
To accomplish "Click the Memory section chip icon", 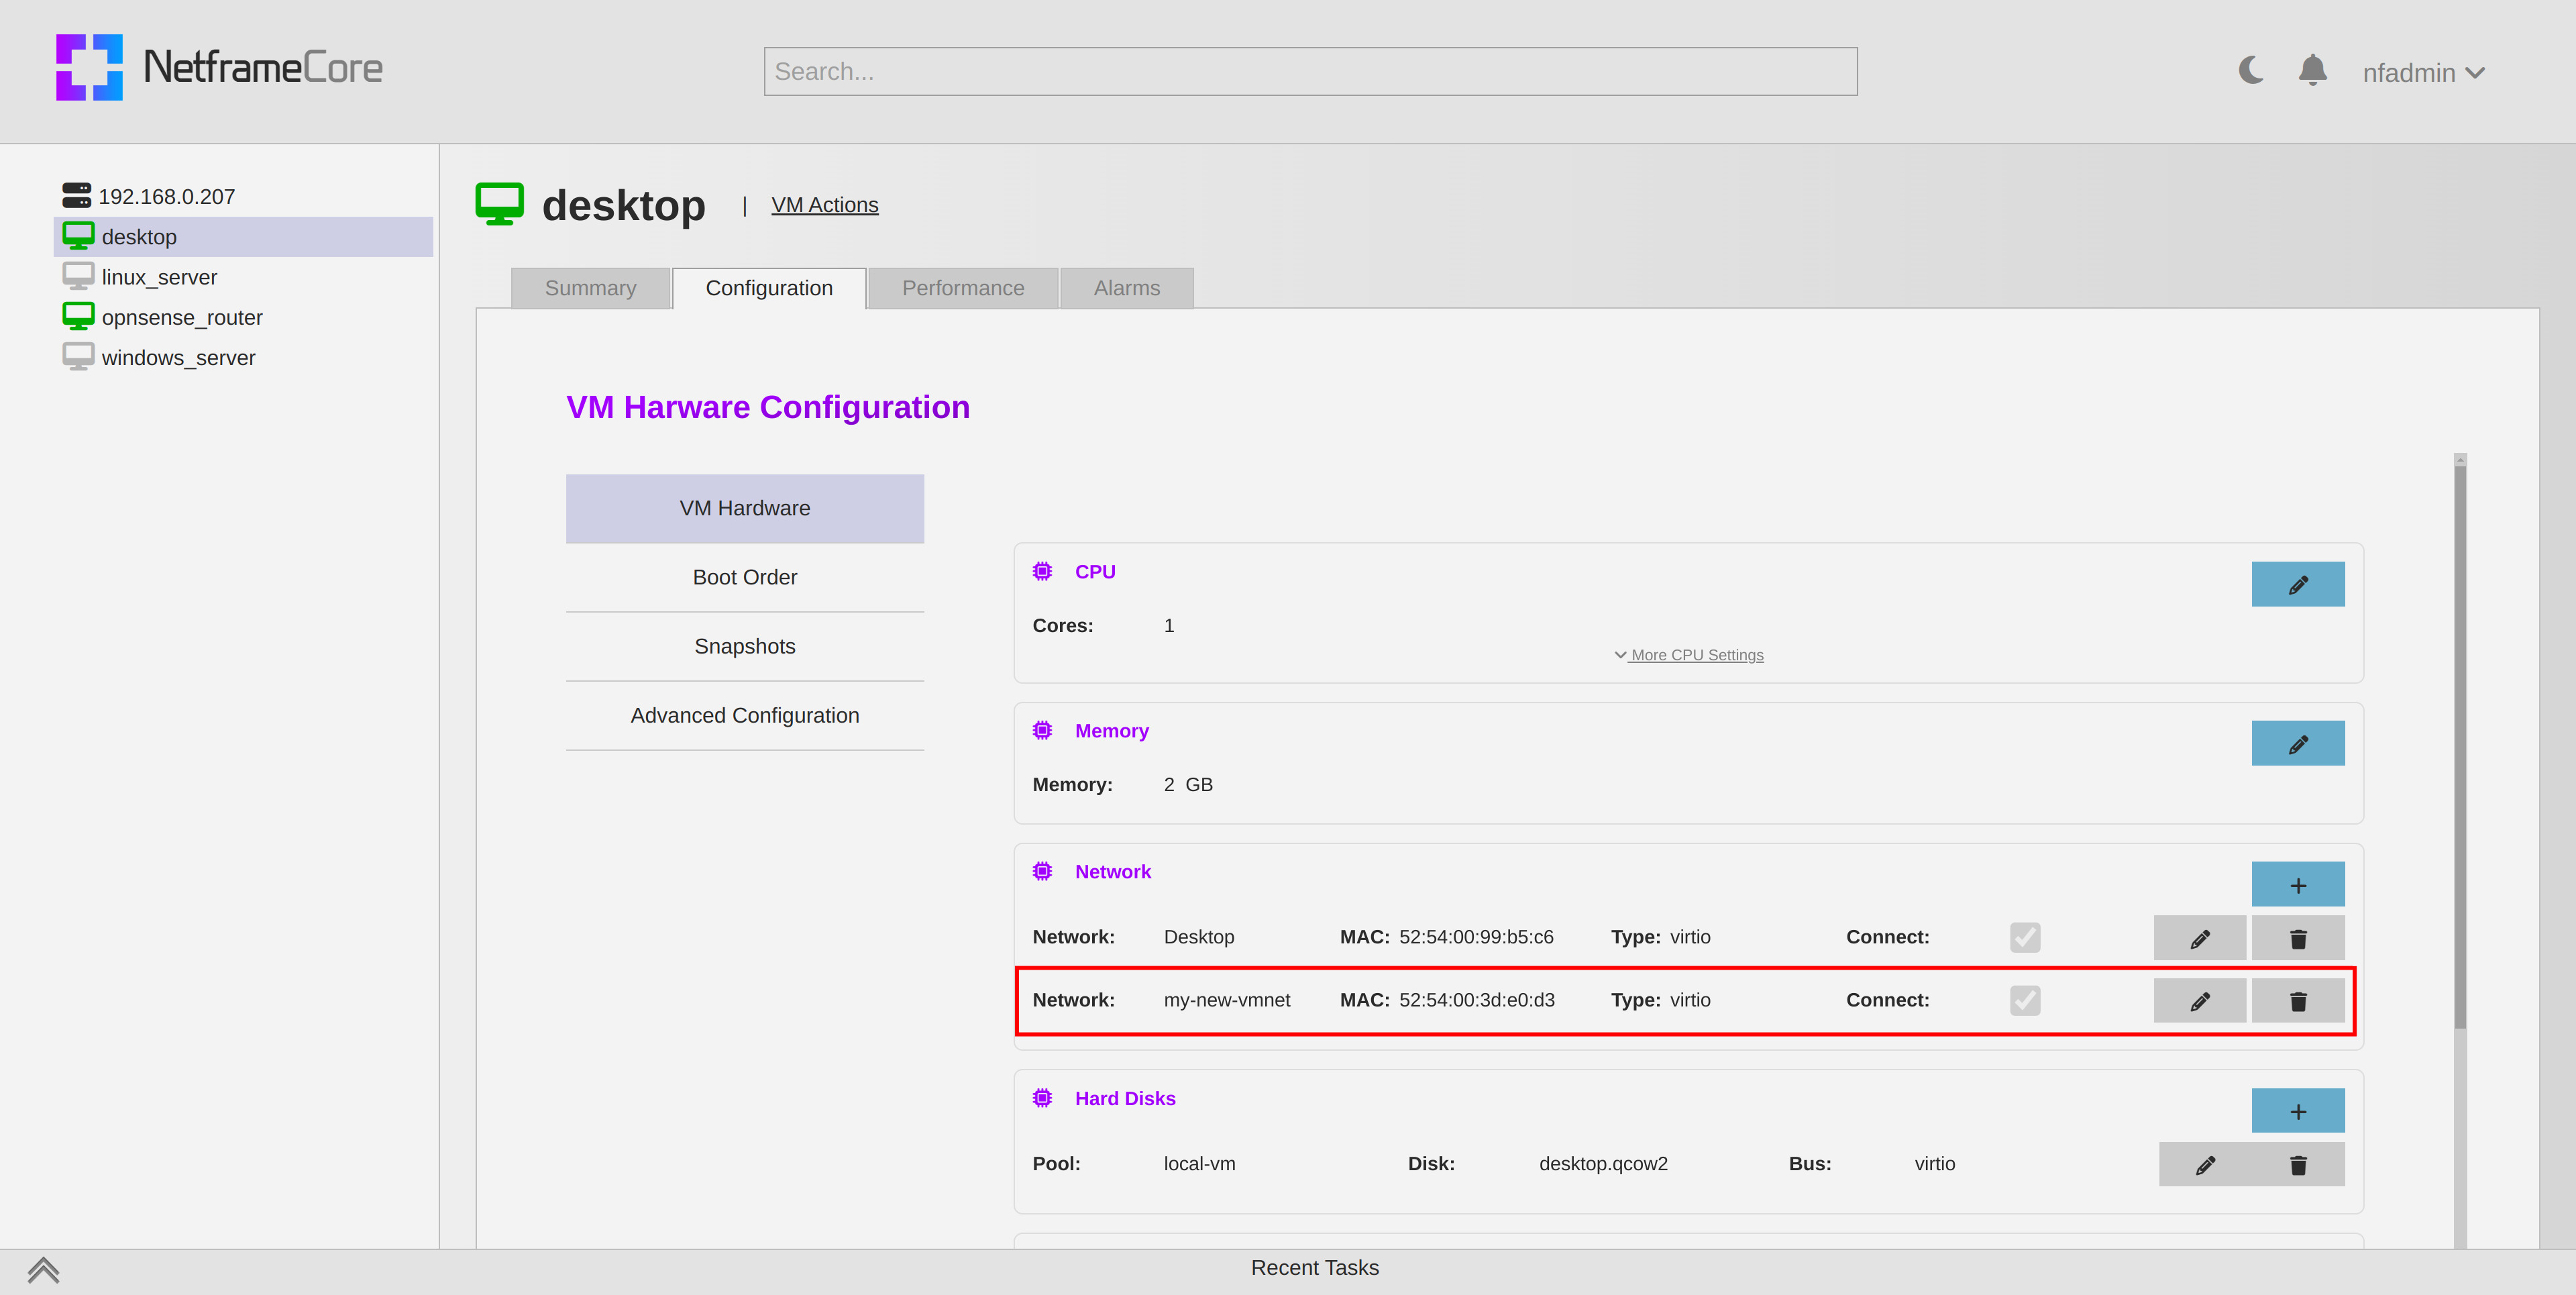I will [1042, 730].
